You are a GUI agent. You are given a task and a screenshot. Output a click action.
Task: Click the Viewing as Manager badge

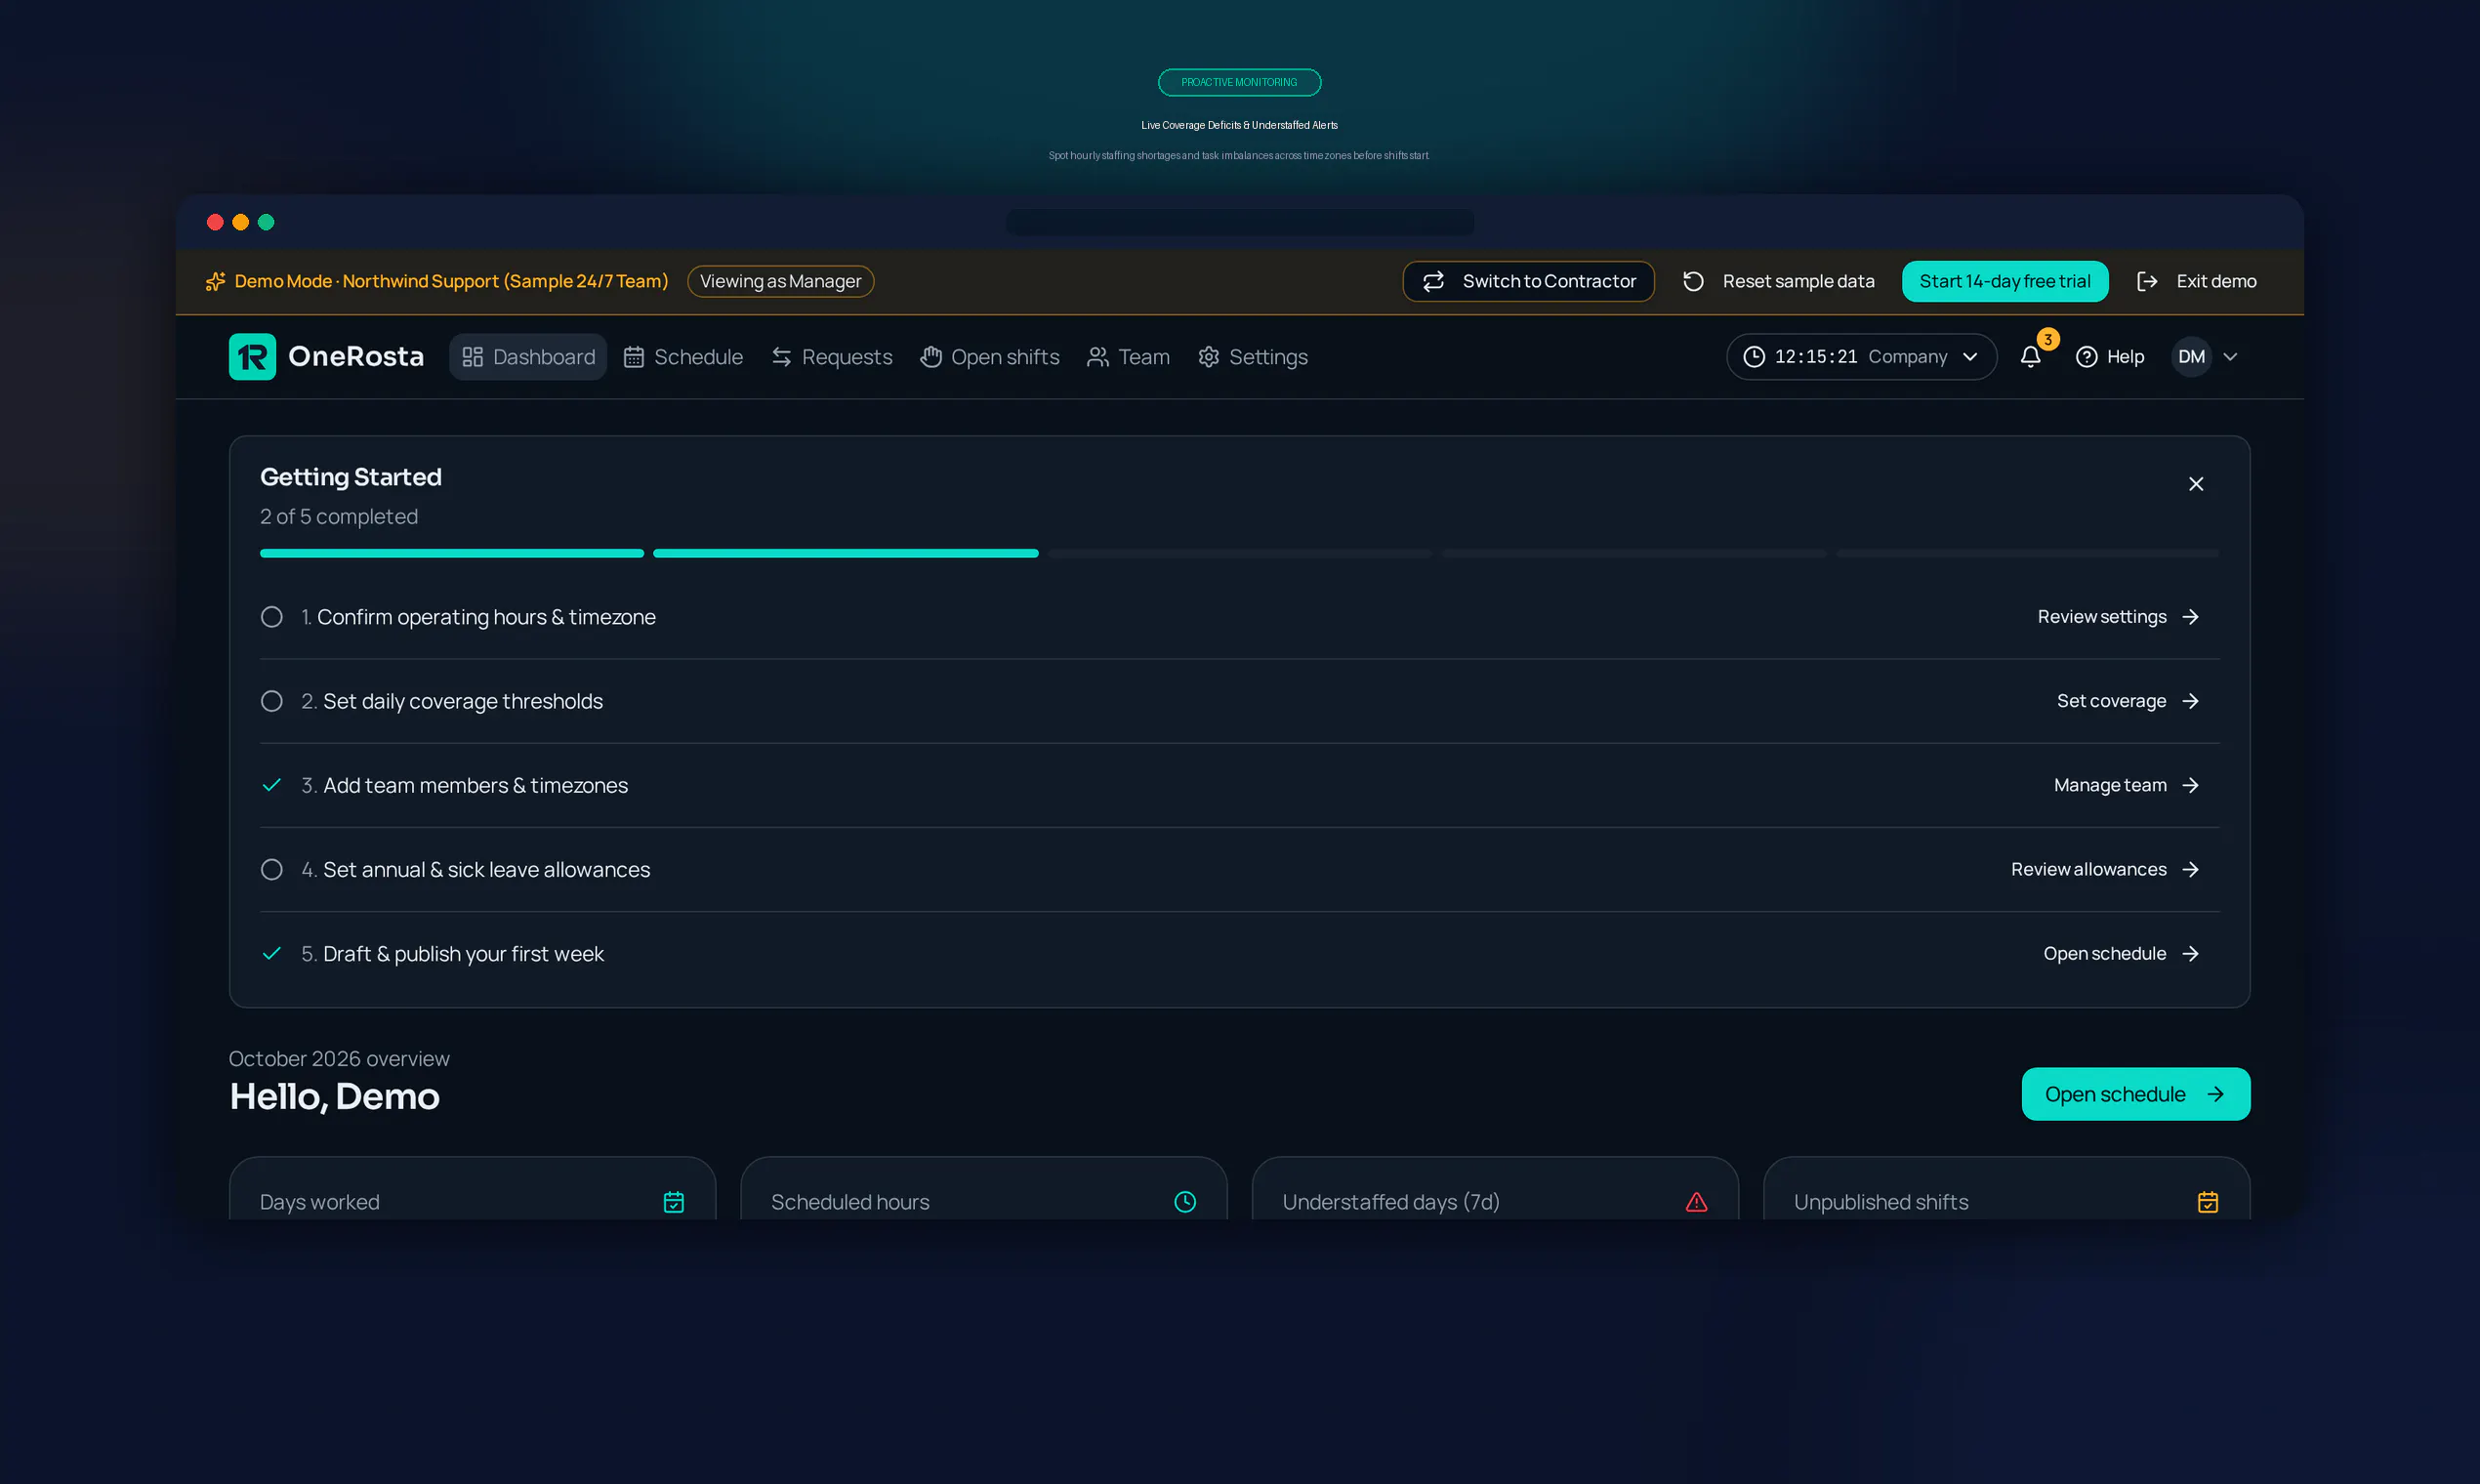780,282
